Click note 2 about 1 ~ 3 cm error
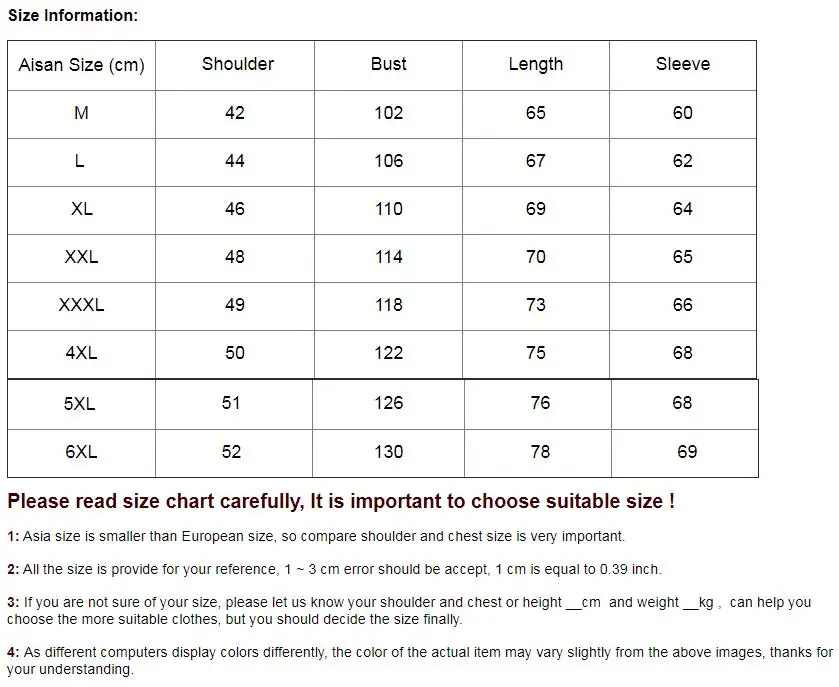Screen dimensions: 839x687 [x=334, y=569]
